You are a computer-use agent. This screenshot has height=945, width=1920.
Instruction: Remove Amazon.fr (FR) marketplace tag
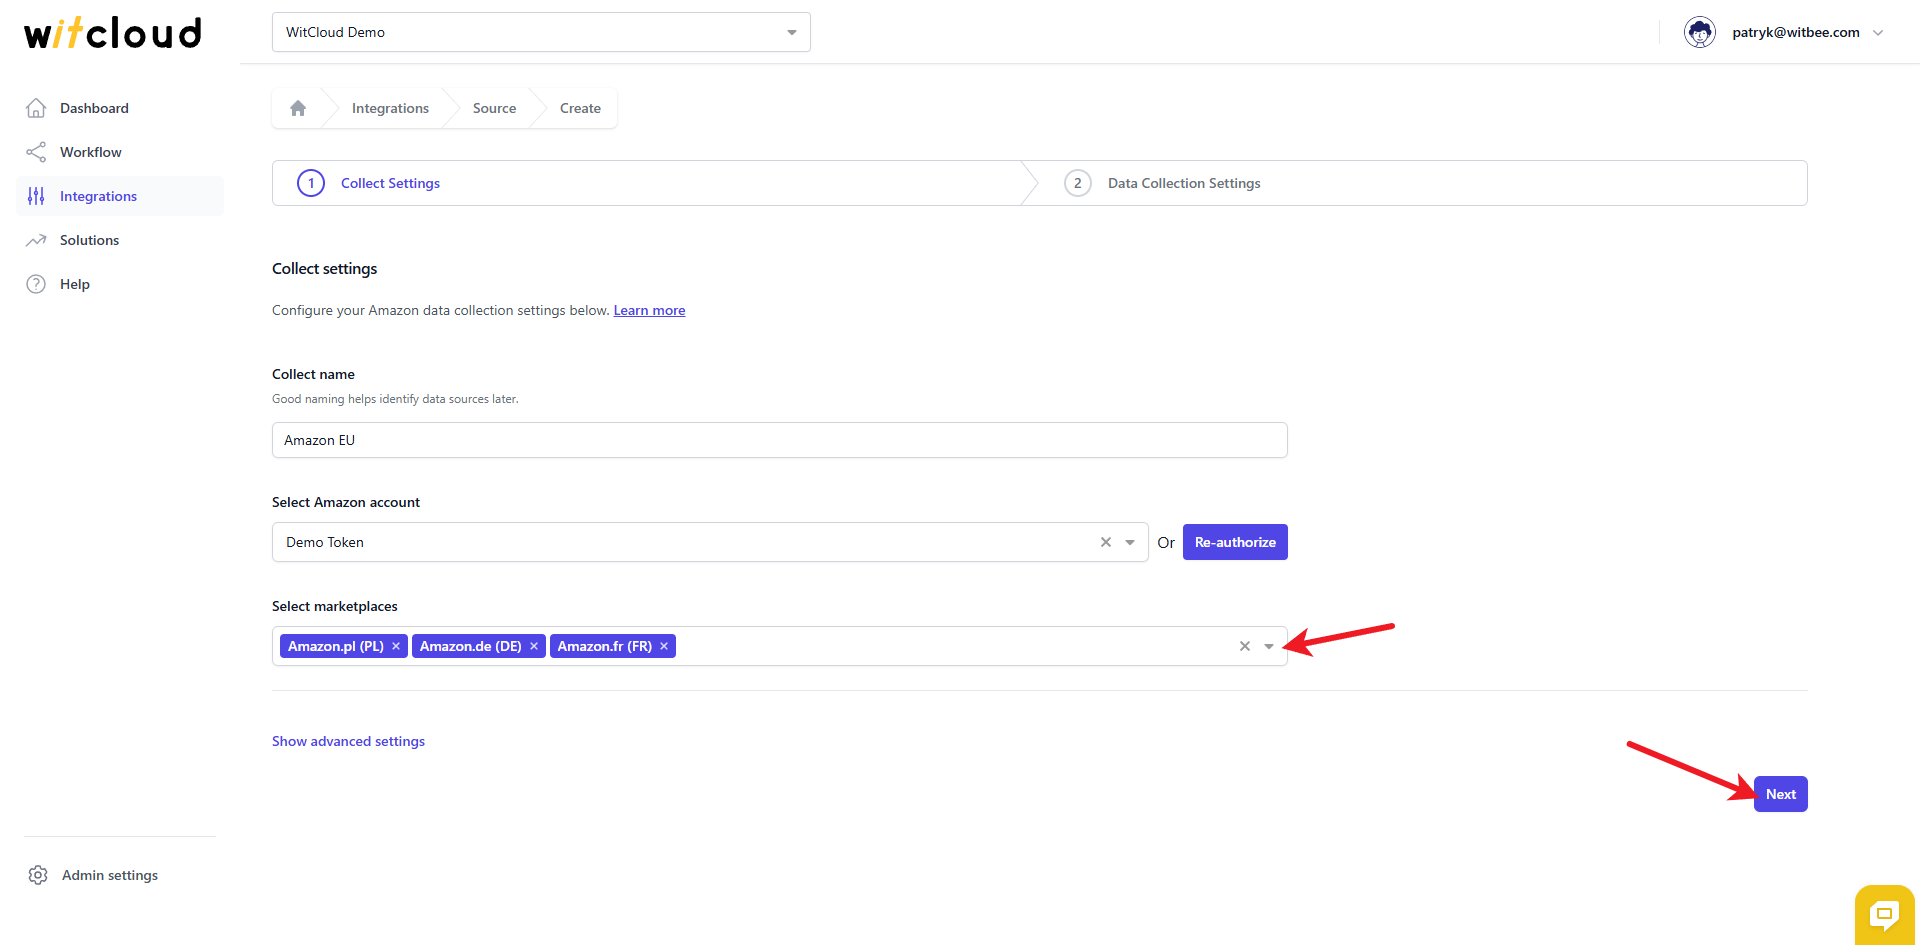pos(664,646)
